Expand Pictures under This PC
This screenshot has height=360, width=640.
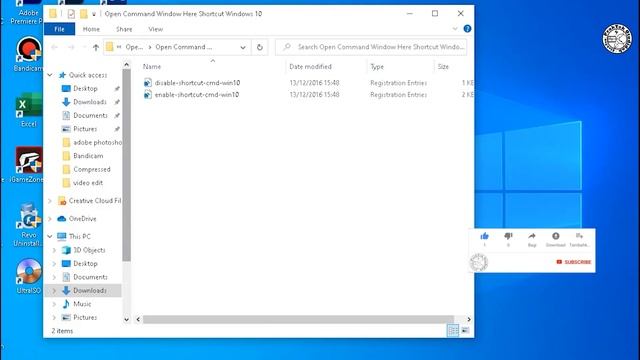(x=54, y=318)
